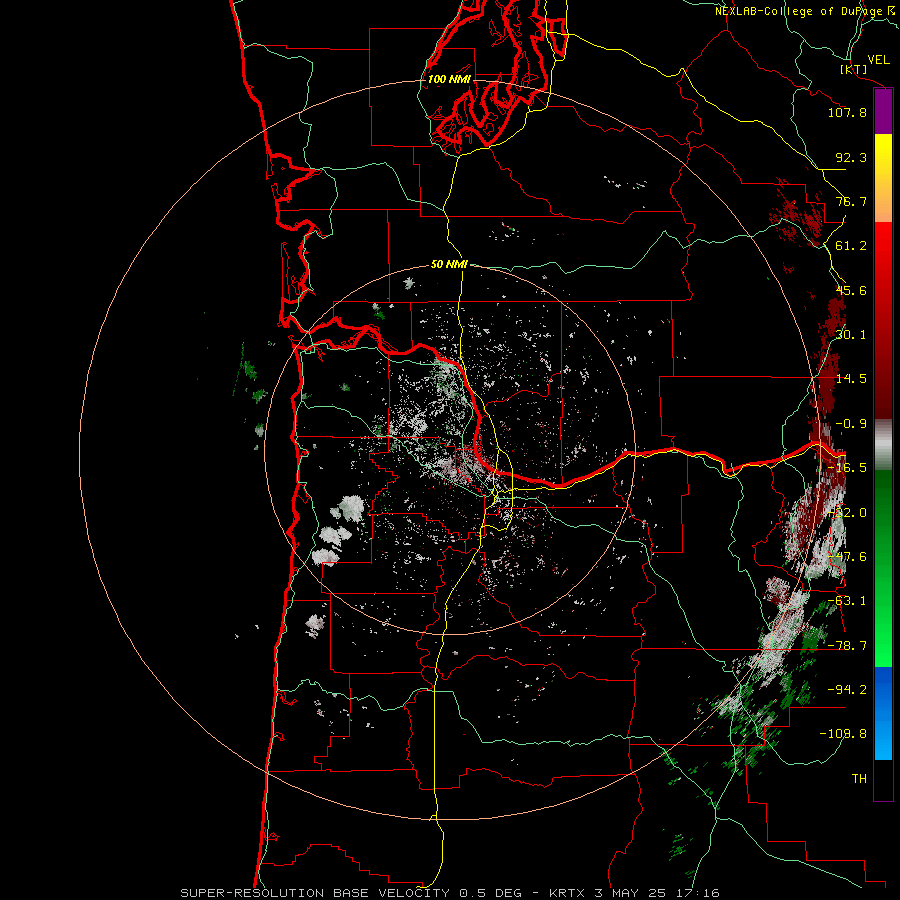
Task: Click the 50 NMI range ring label
Action: coord(449,264)
